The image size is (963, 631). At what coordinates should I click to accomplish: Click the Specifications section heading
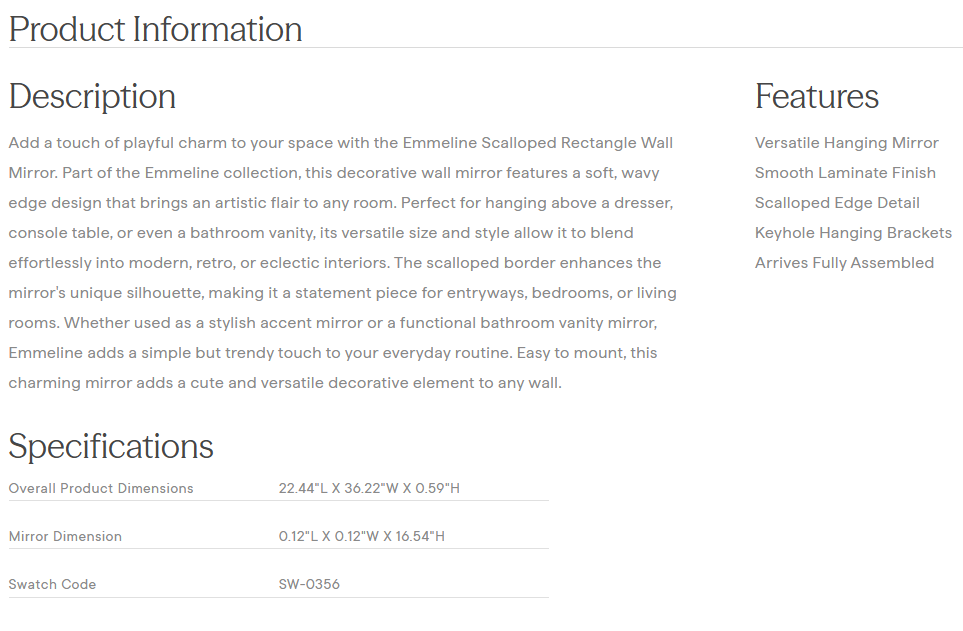pyautogui.click(x=111, y=446)
